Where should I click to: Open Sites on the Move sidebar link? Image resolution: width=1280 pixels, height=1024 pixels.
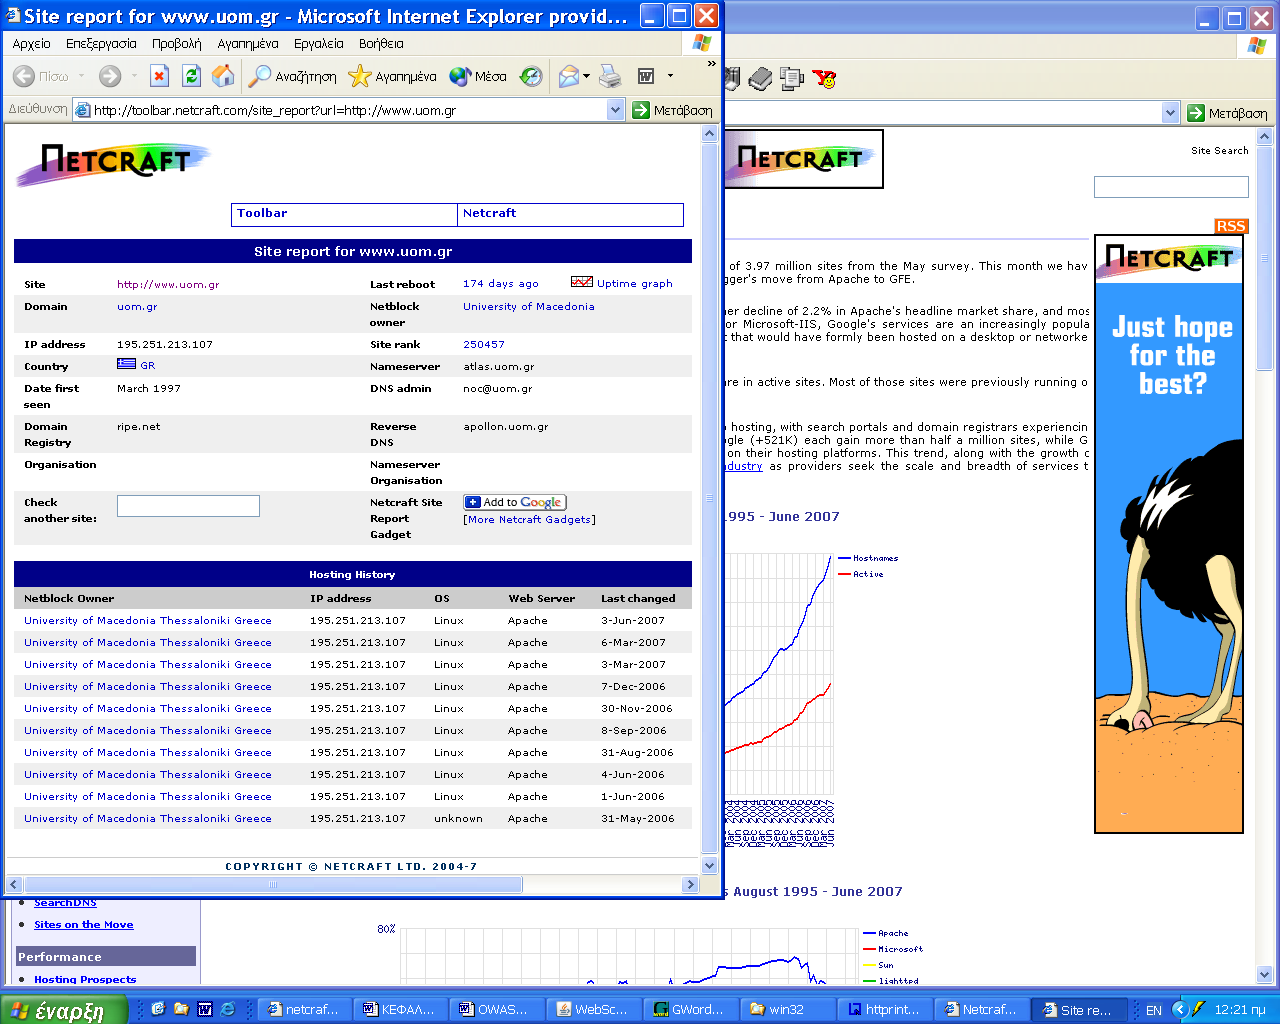(83, 924)
